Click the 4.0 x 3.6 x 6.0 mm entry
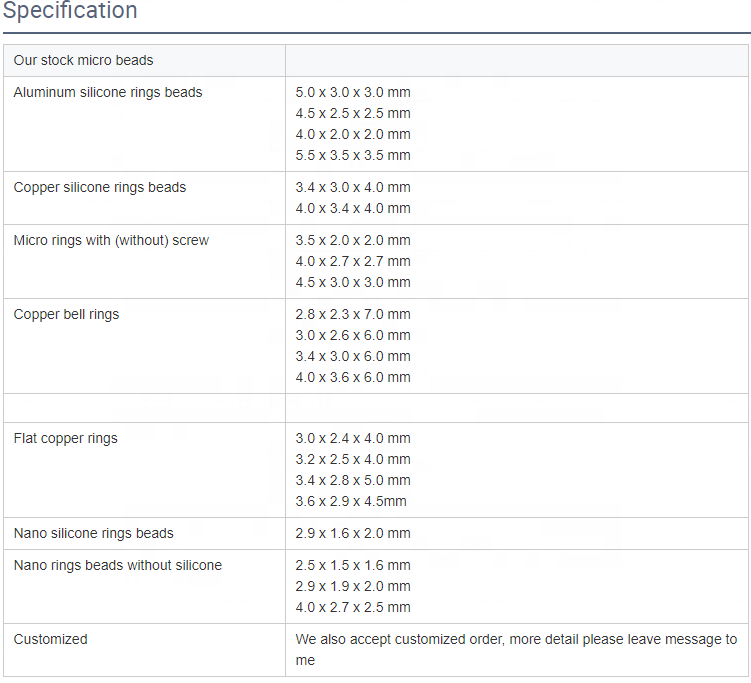Screen dimensions: 751x683 (x=353, y=377)
